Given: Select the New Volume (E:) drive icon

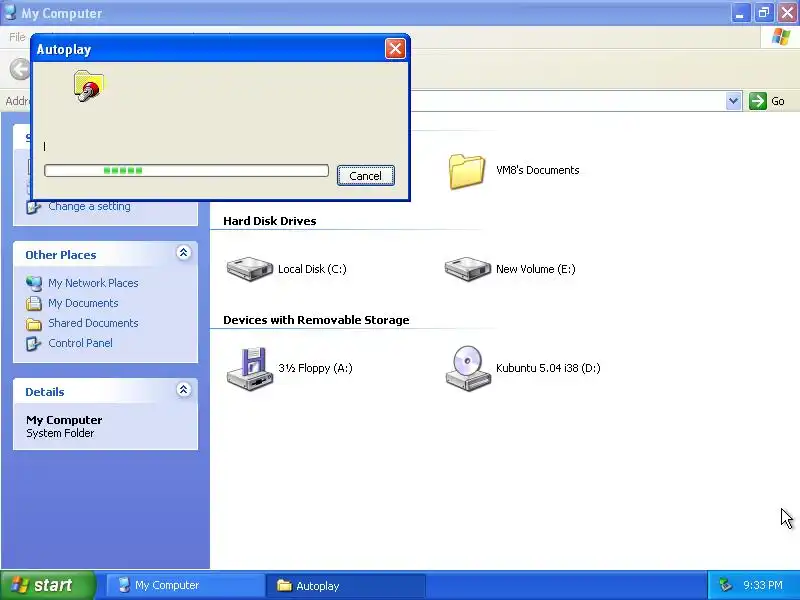Looking at the screenshot, I should click(x=467, y=269).
